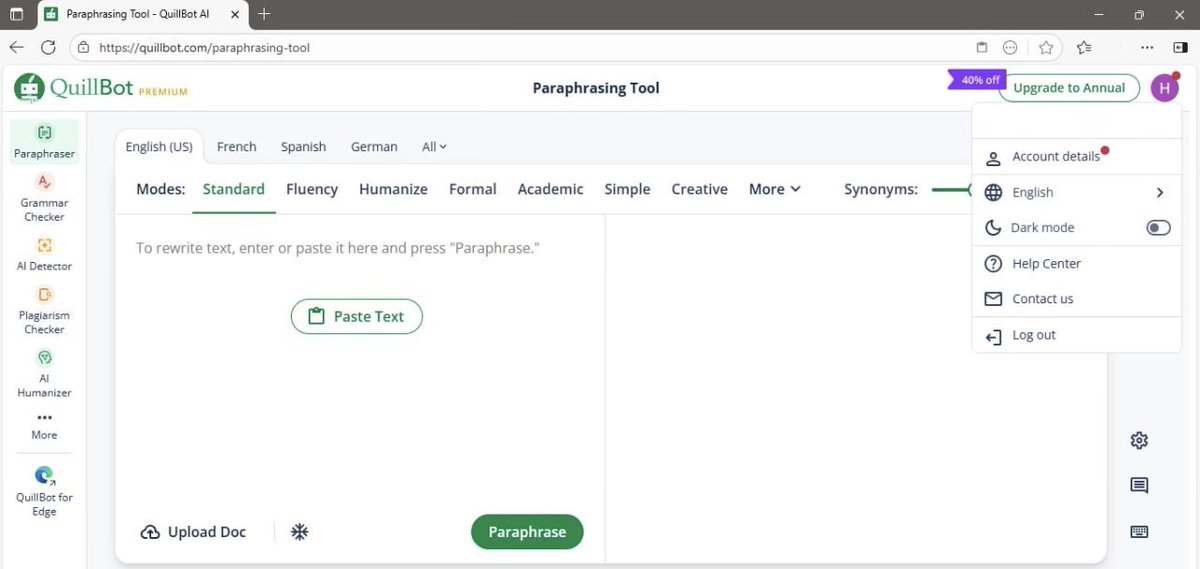This screenshot has width=1200, height=569.
Task: Click the Paraphrase button
Action: (527, 532)
